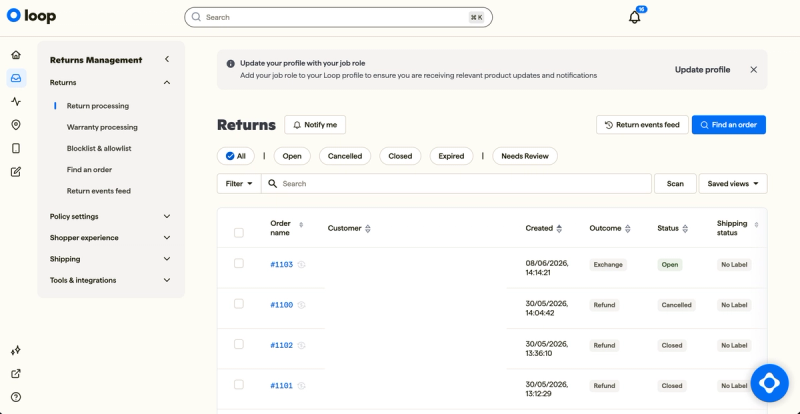Viewport: 800px width, 414px height.
Task: Check the box for order #1102
Action: tap(239, 344)
